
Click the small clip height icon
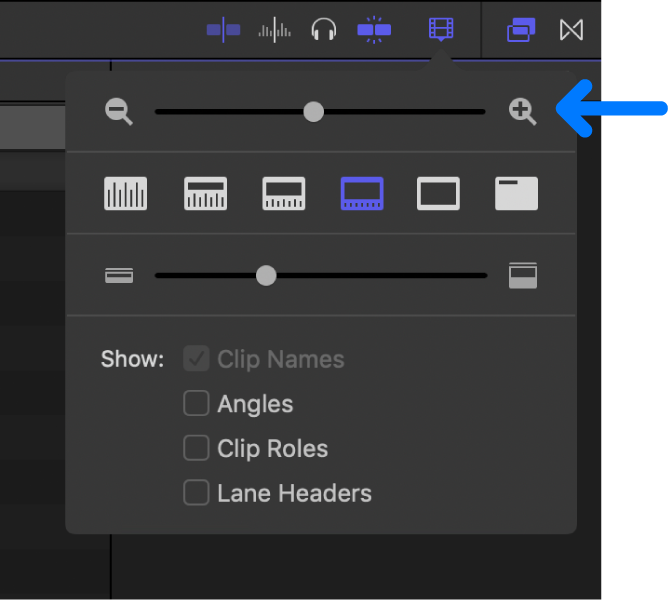pos(119,275)
